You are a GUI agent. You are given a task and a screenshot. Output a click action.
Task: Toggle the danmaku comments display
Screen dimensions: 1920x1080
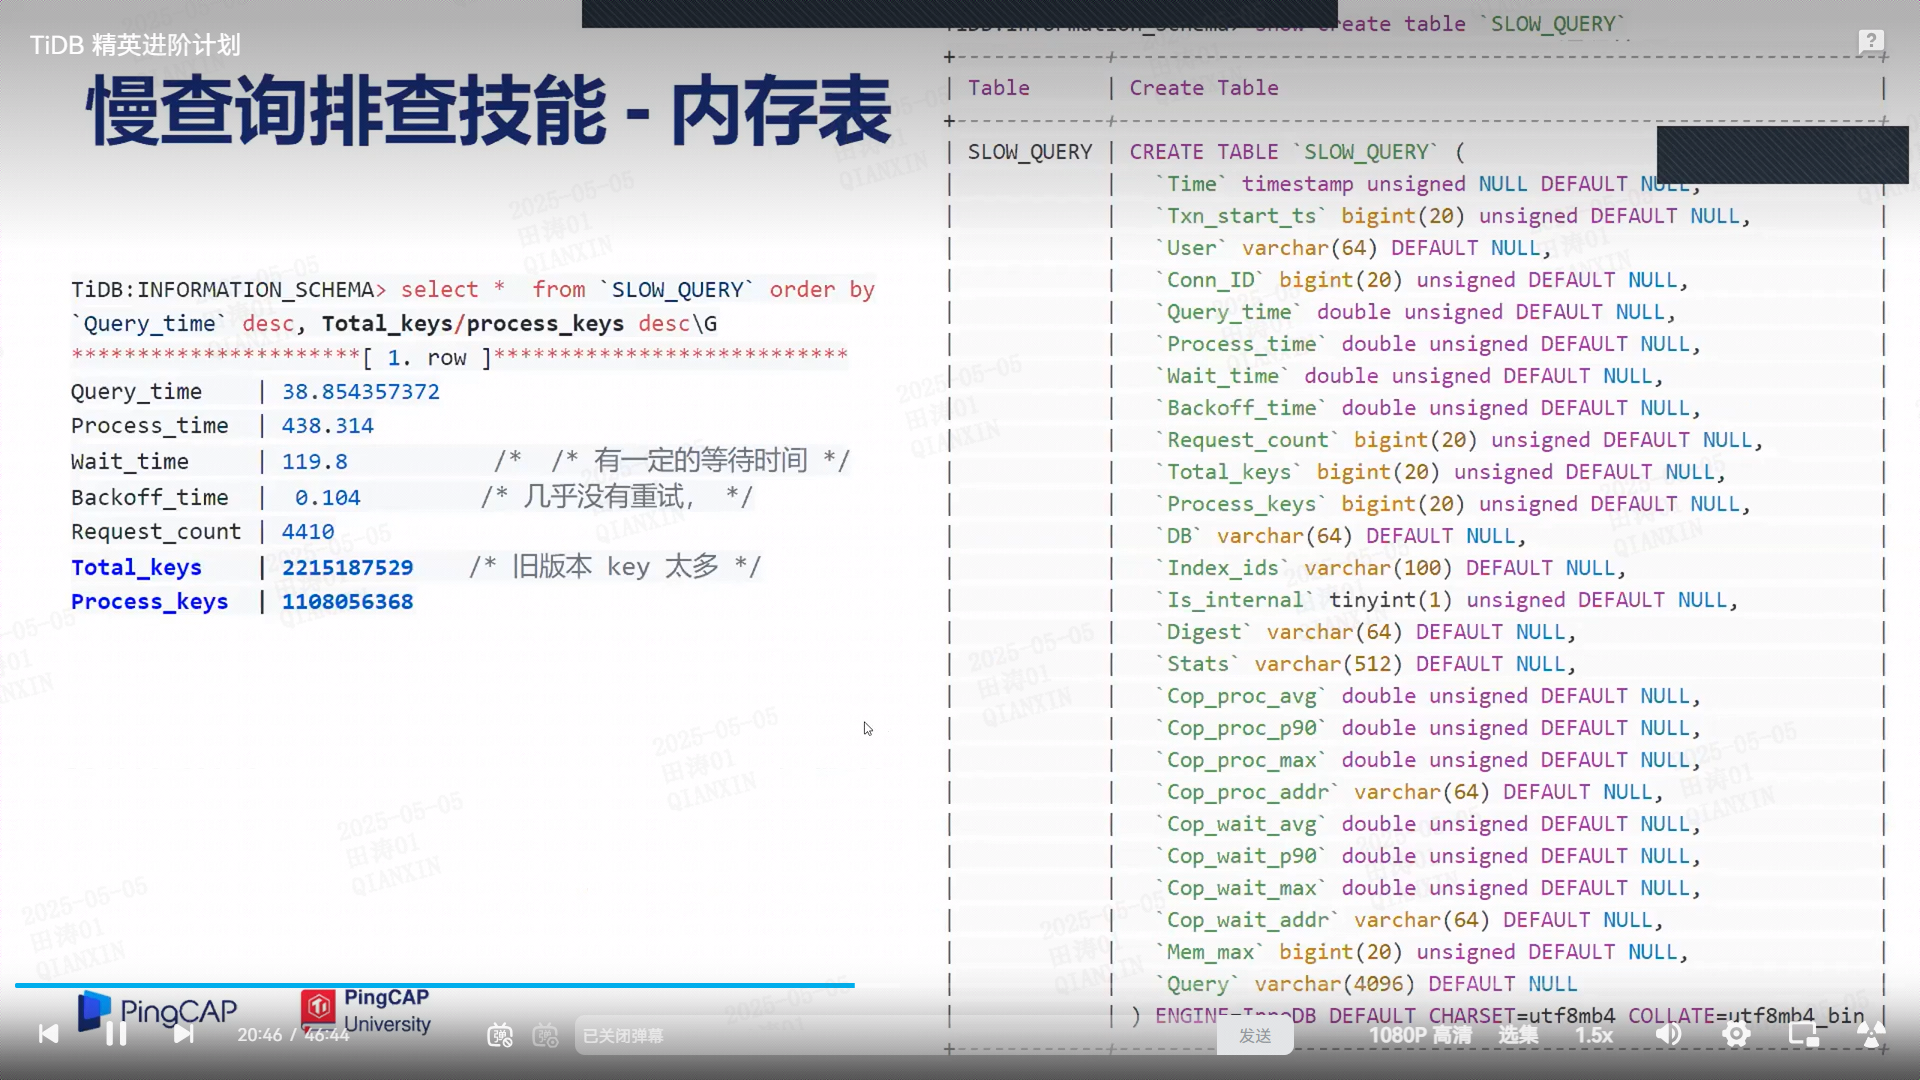500,1036
